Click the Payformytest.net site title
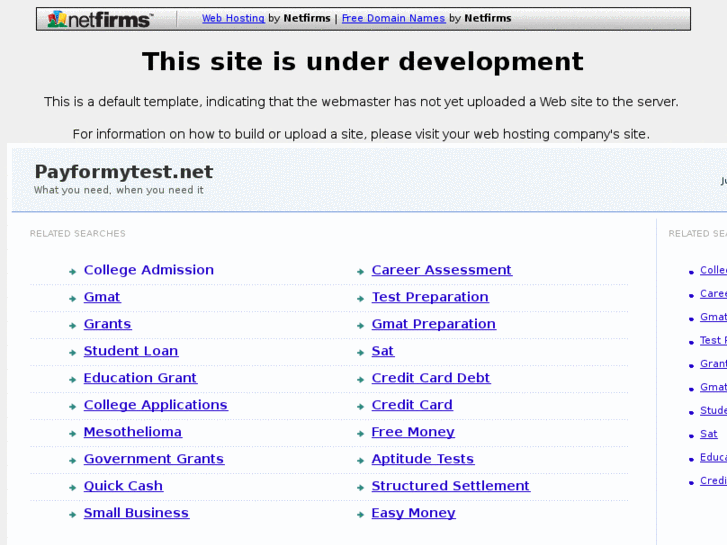727x545 pixels. [x=124, y=172]
